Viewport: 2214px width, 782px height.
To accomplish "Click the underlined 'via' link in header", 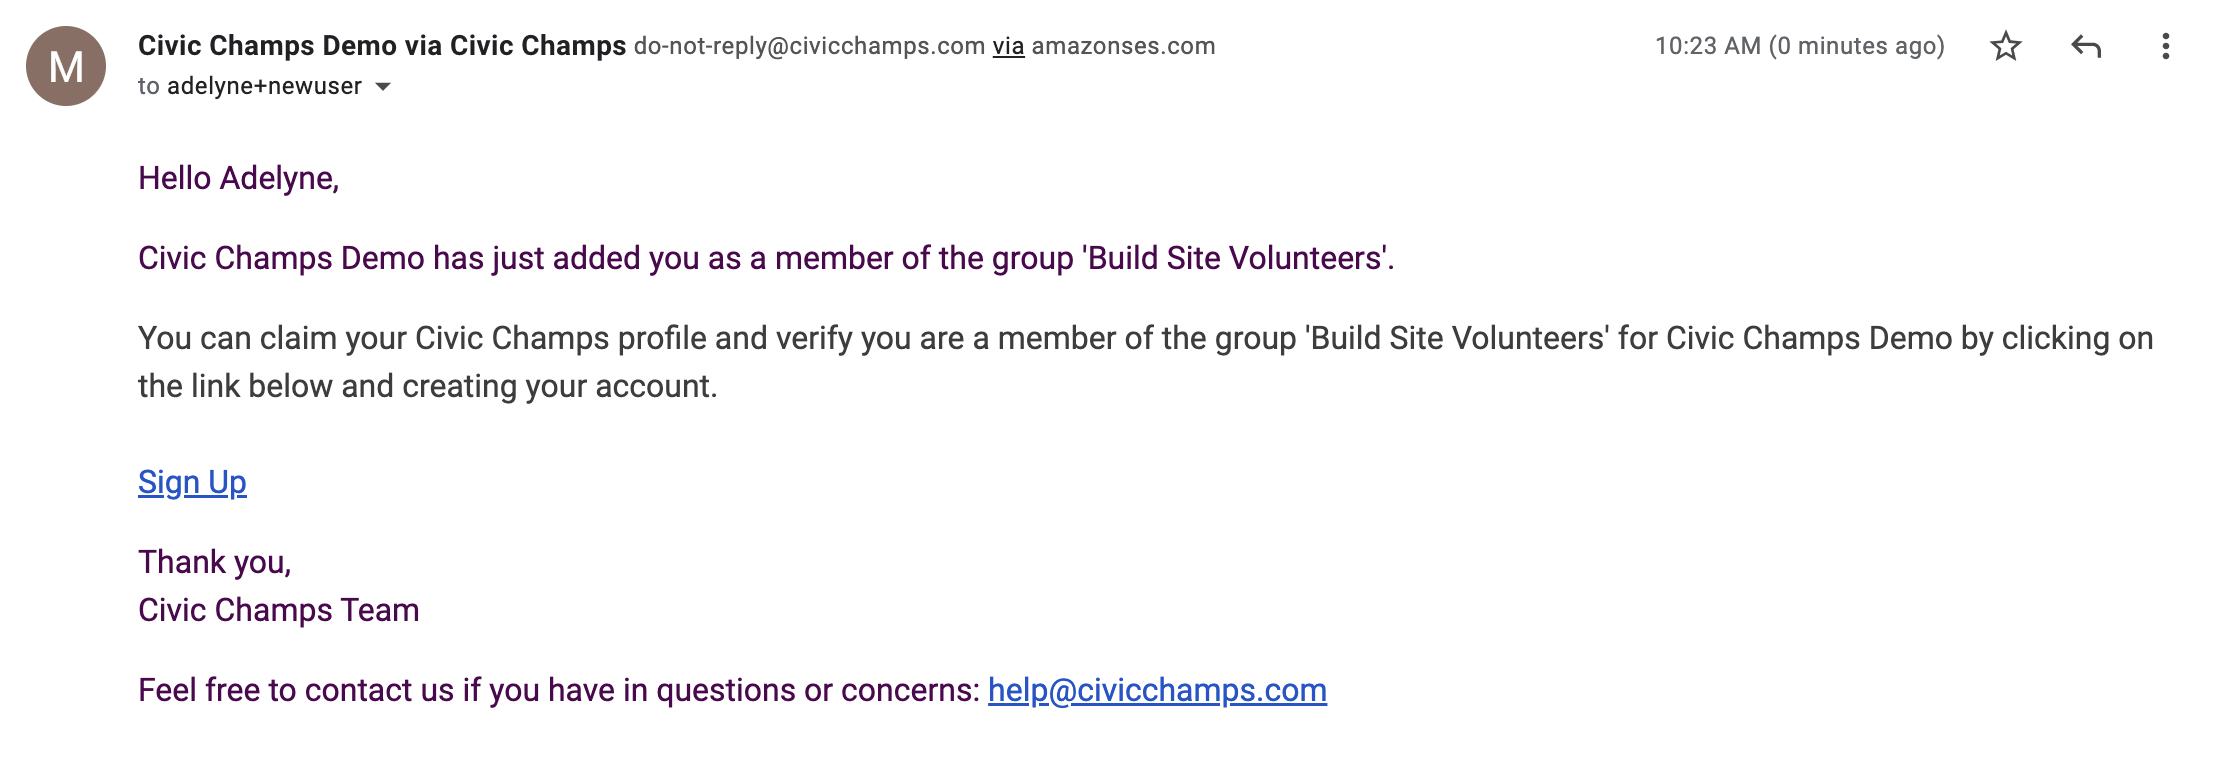I will (x=1008, y=46).
